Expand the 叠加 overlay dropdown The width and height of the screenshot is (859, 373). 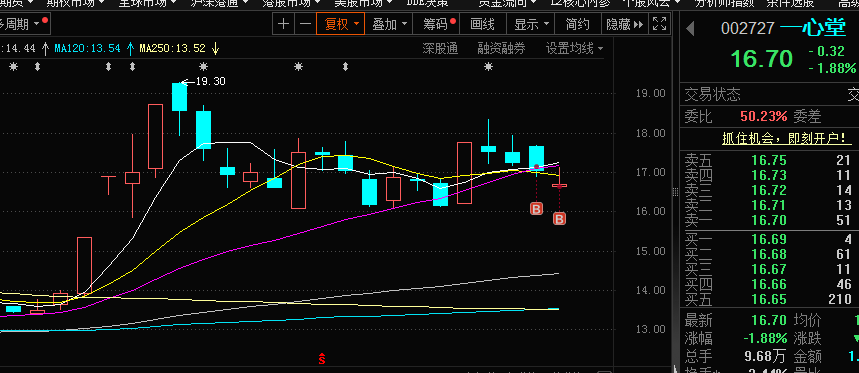pyautogui.click(x=390, y=24)
